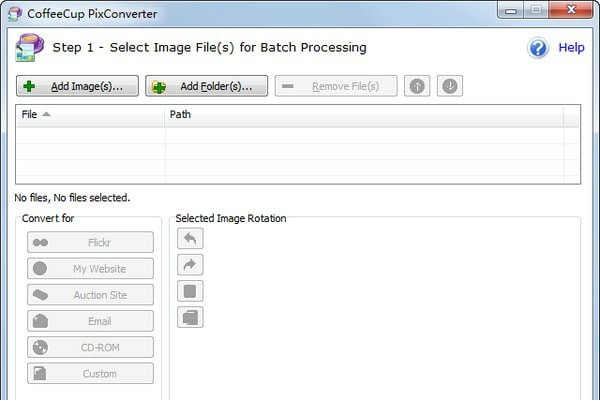This screenshot has height=416, width=600.
Task: Select the My Website conversion option
Action: [x=91, y=268]
